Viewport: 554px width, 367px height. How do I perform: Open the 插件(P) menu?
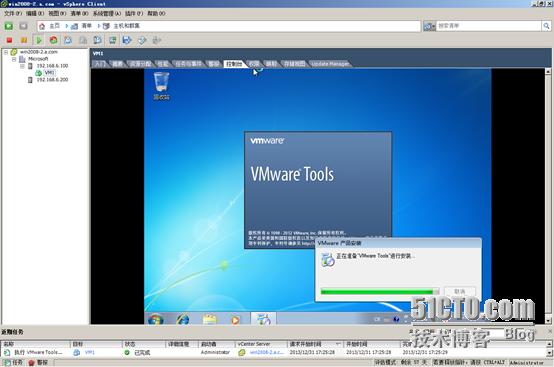(x=134, y=13)
